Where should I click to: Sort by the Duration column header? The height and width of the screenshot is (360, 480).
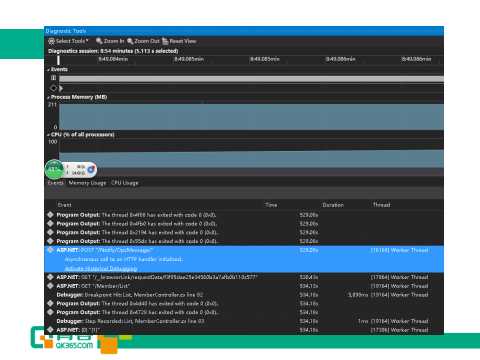pyautogui.click(x=333, y=205)
